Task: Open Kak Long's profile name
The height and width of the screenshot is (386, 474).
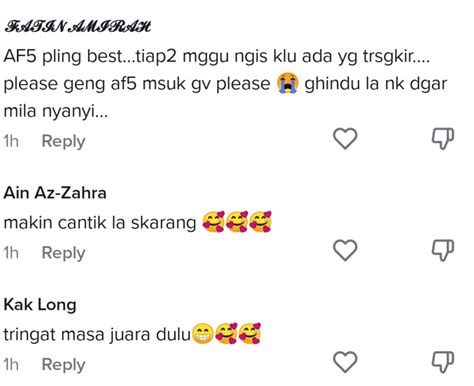Action: point(40,305)
